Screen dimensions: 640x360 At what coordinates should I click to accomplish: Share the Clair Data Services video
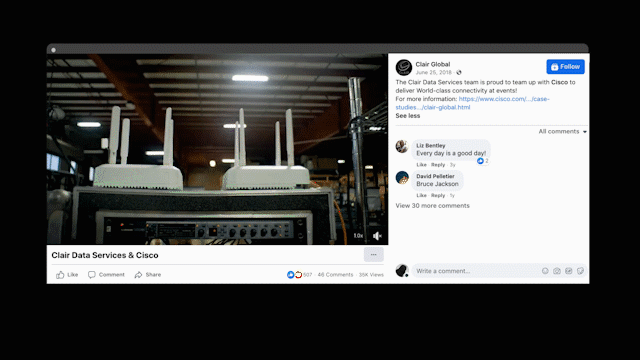click(148, 275)
